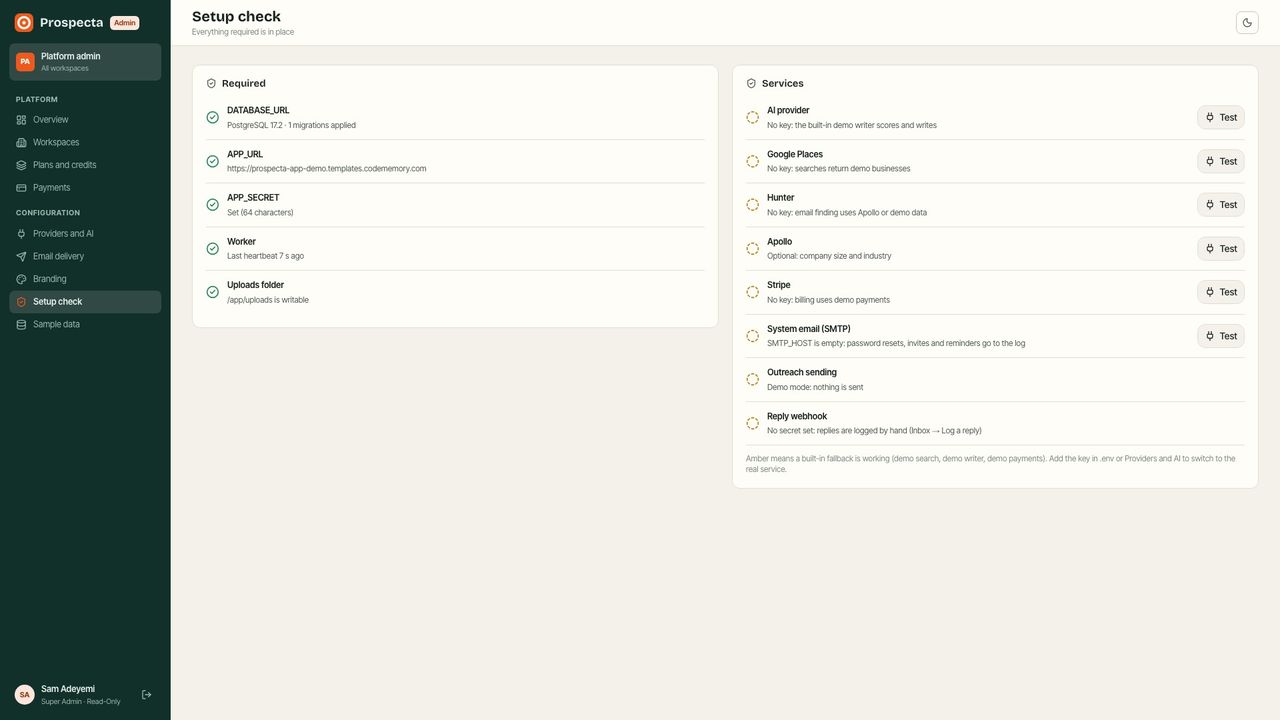The width and height of the screenshot is (1280, 720).
Task: Click the amber status circle beside Stripe
Action: click(x=752, y=292)
